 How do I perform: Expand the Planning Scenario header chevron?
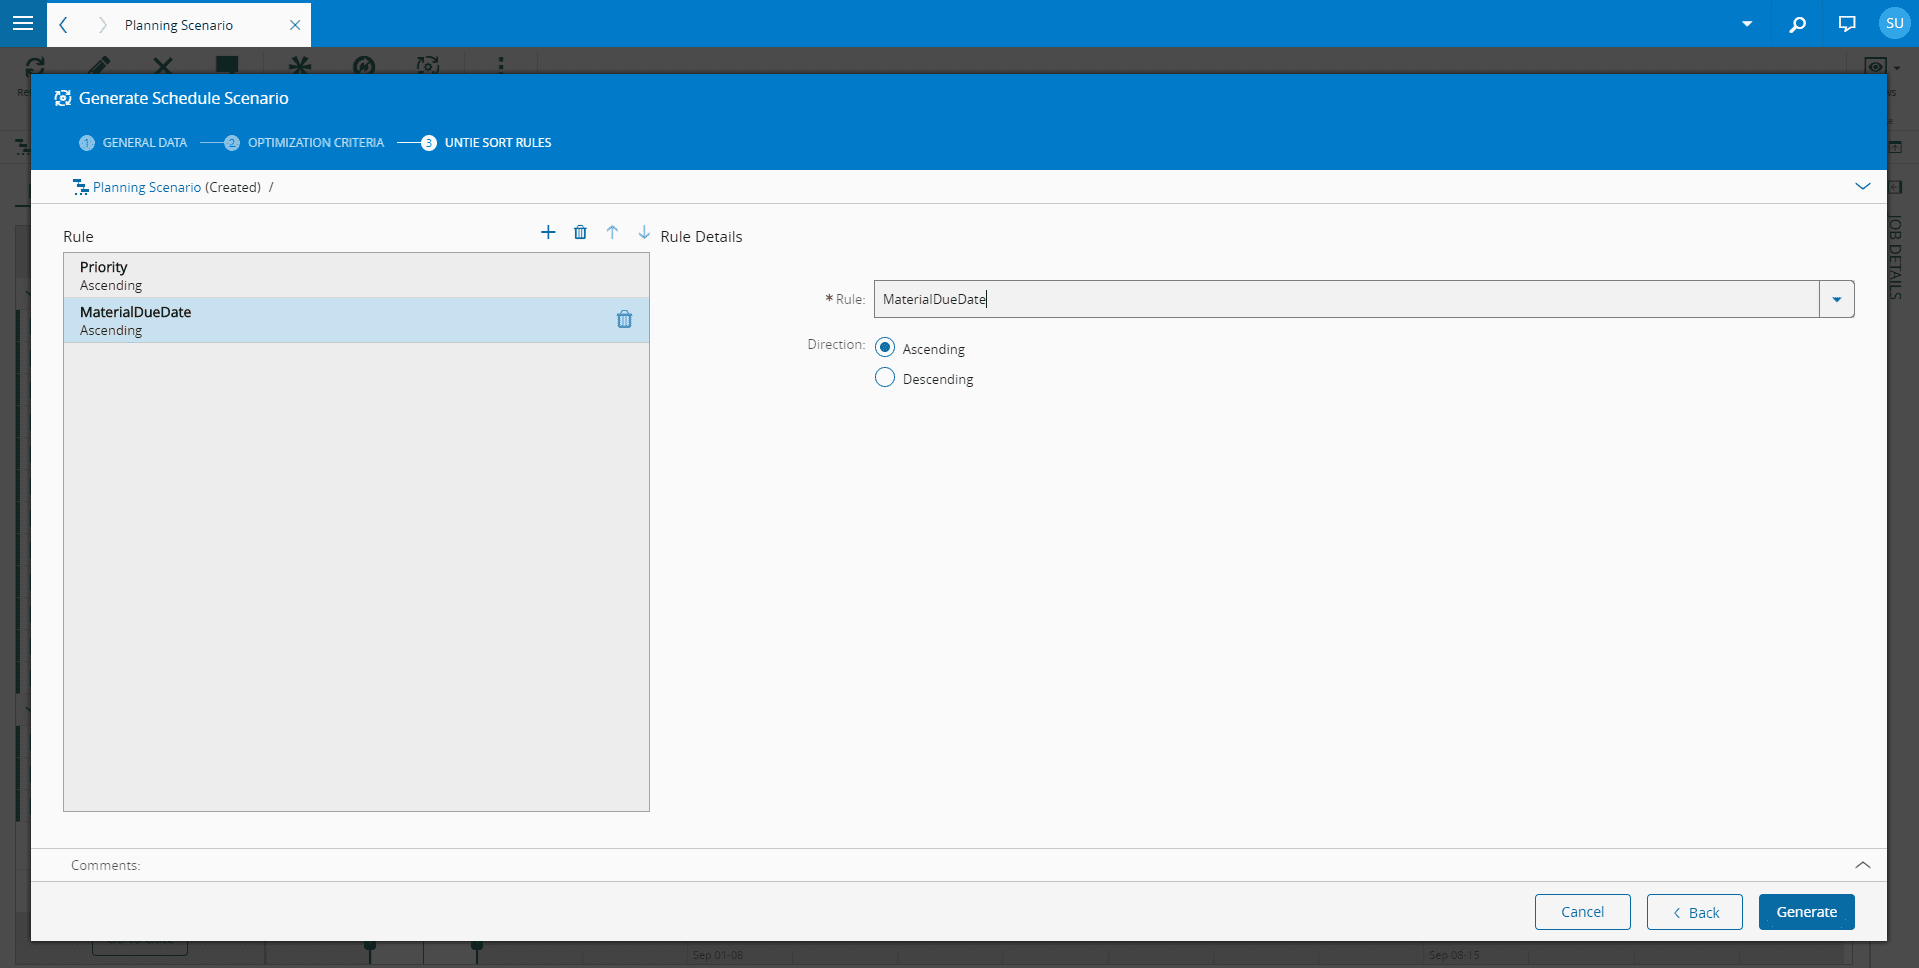(1862, 187)
